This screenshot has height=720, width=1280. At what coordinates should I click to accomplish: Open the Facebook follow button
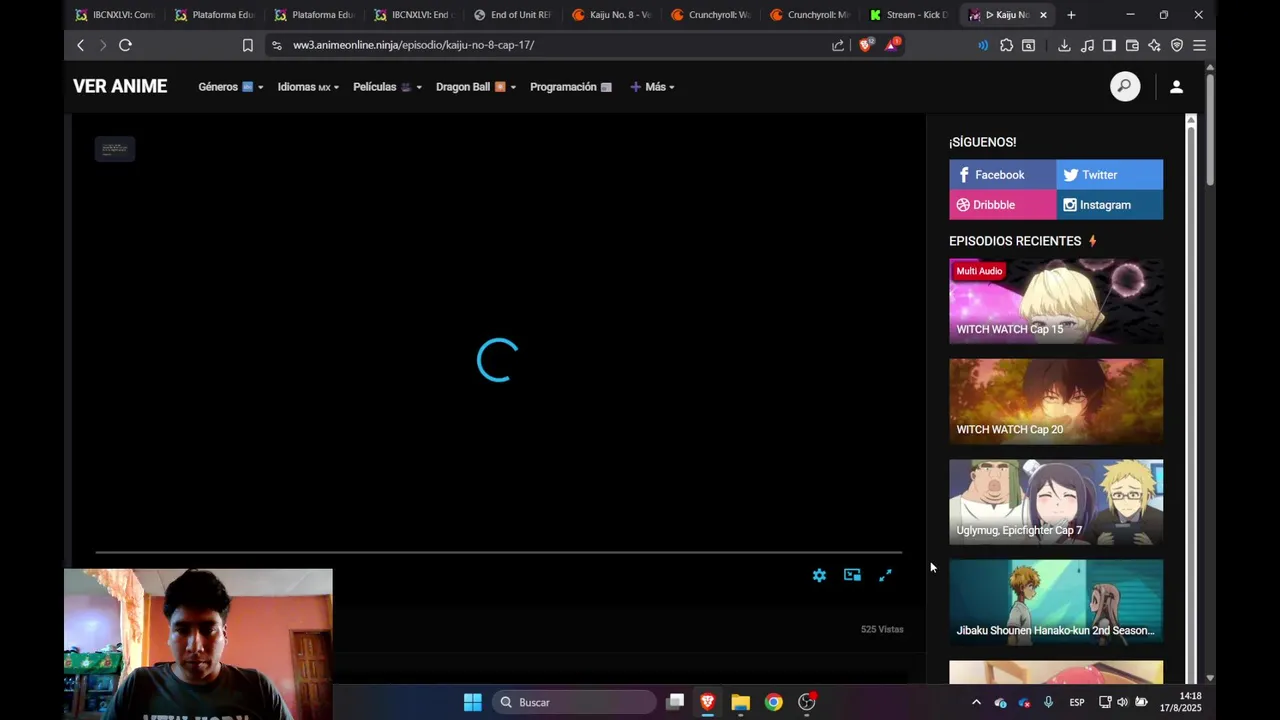[x=1002, y=175]
